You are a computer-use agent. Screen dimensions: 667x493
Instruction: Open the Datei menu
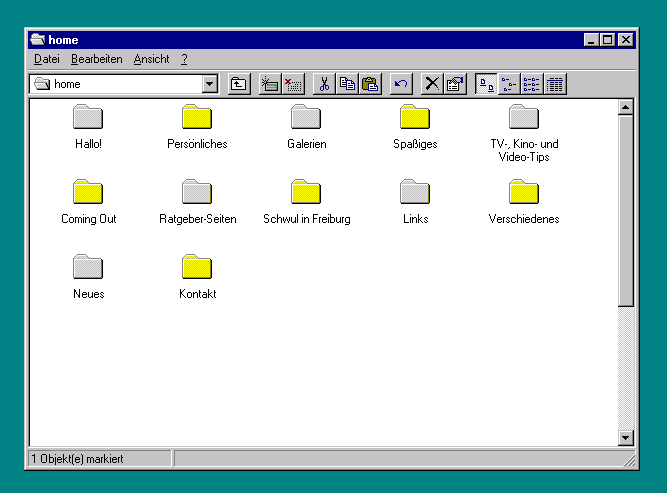pos(47,59)
